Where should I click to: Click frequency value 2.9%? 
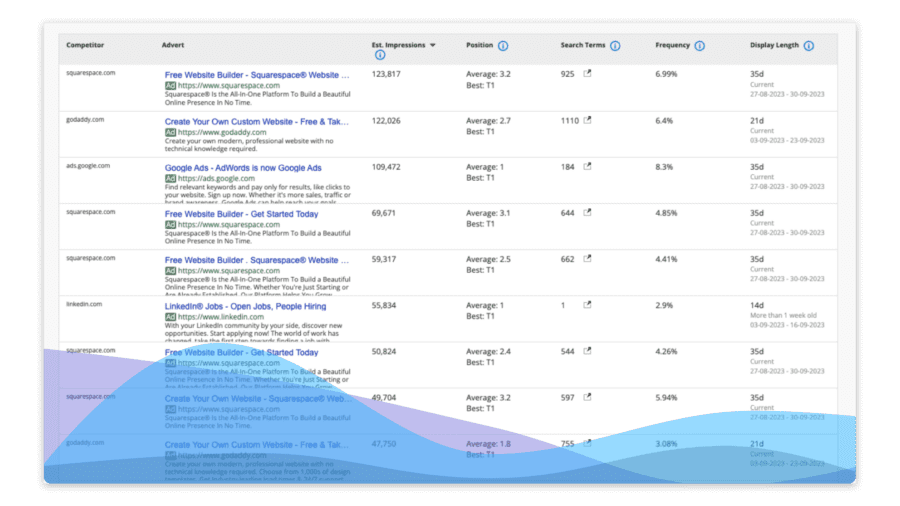tap(664, 305)
